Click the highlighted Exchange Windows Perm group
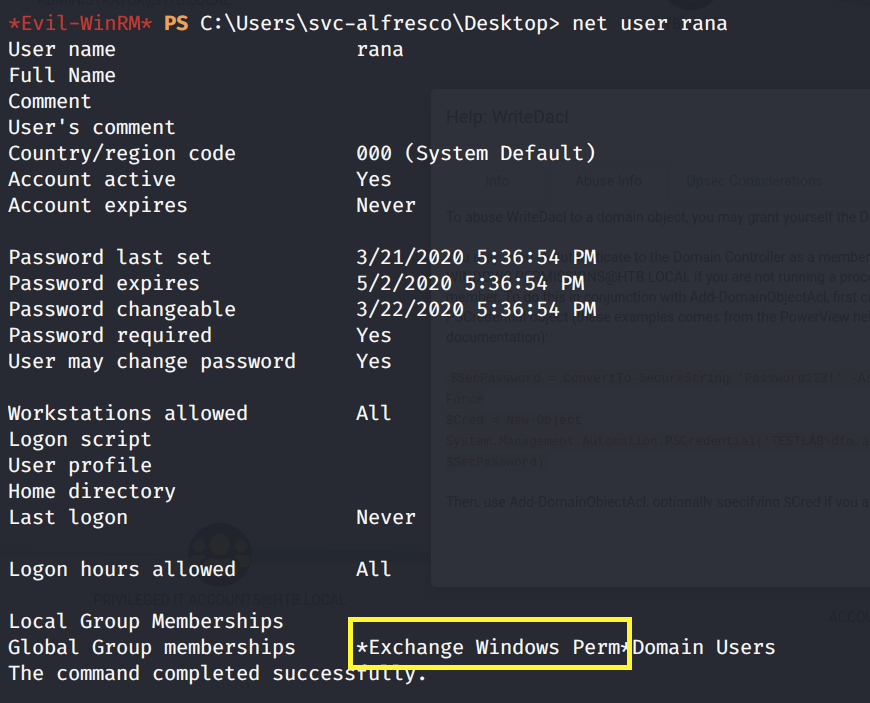This screenshot has width=870, height=703. click(x=490, y=647)
